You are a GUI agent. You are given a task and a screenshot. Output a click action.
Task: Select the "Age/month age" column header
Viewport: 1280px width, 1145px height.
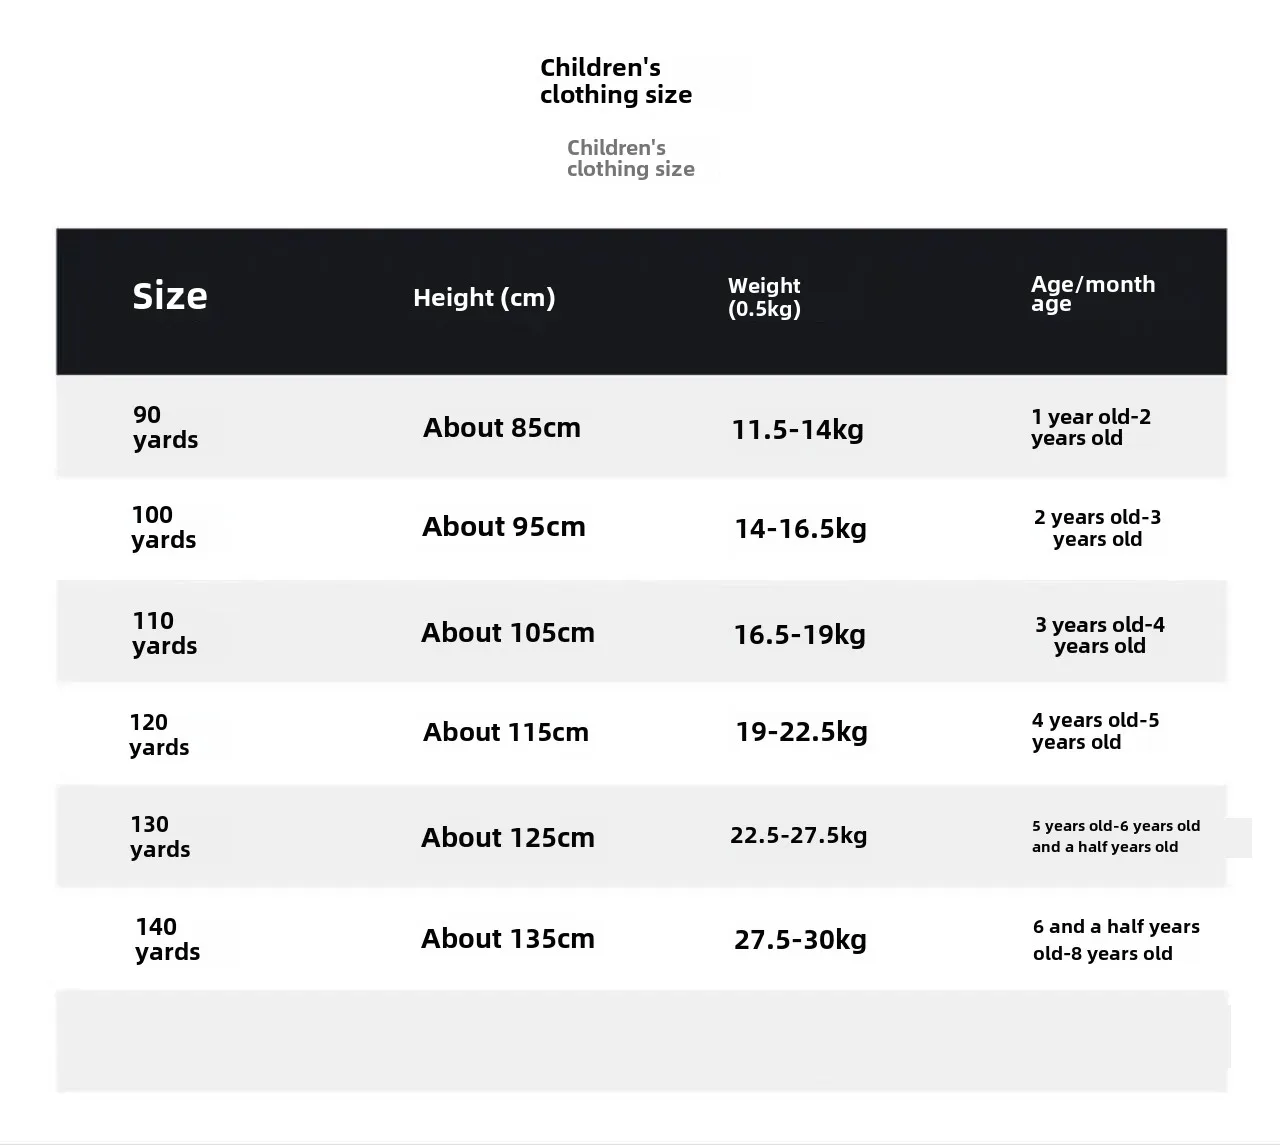(1092, 293)
